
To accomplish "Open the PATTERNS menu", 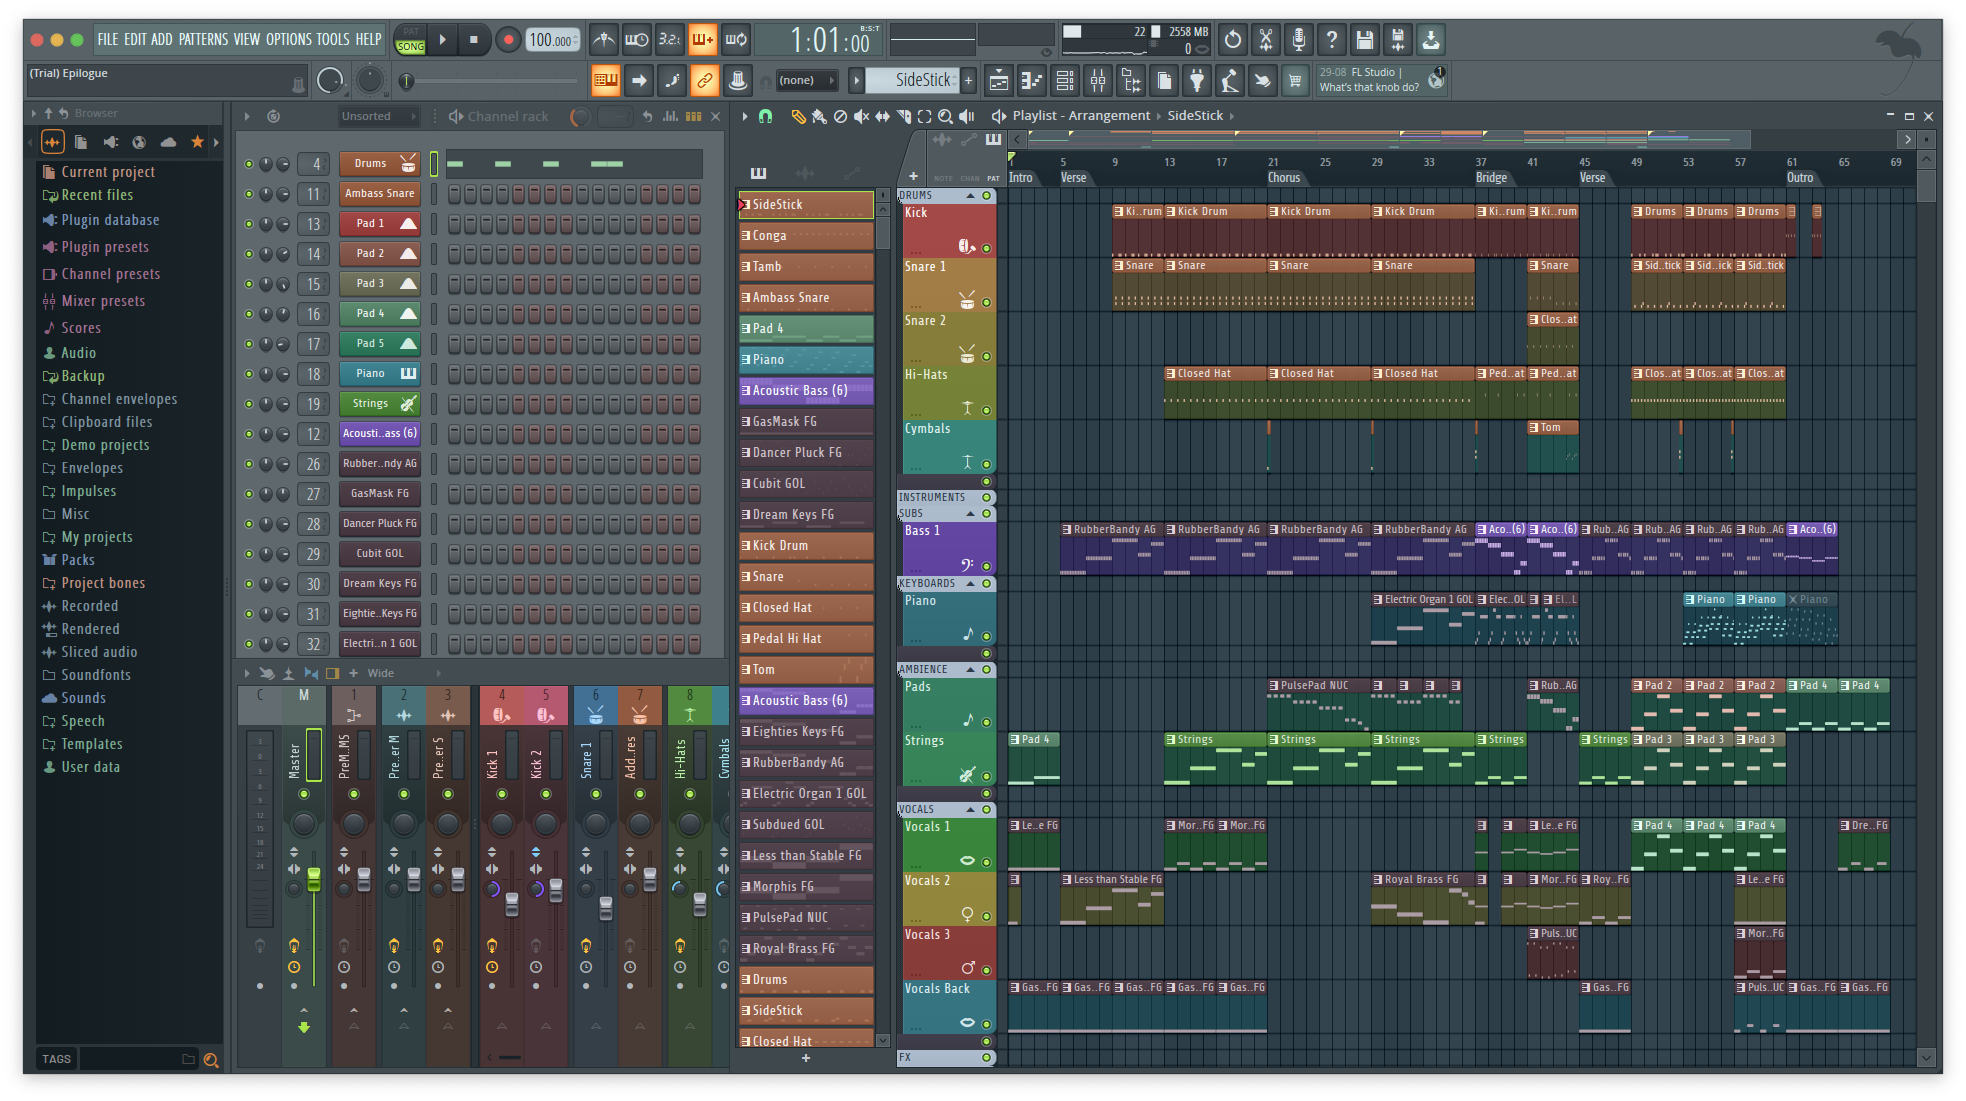I will pos(203,40).
